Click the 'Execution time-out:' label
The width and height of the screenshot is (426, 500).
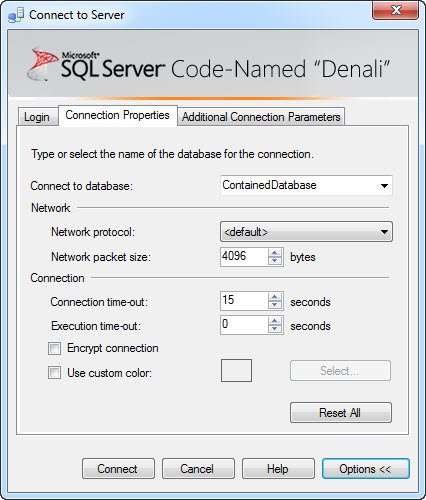tap(96, 326)
